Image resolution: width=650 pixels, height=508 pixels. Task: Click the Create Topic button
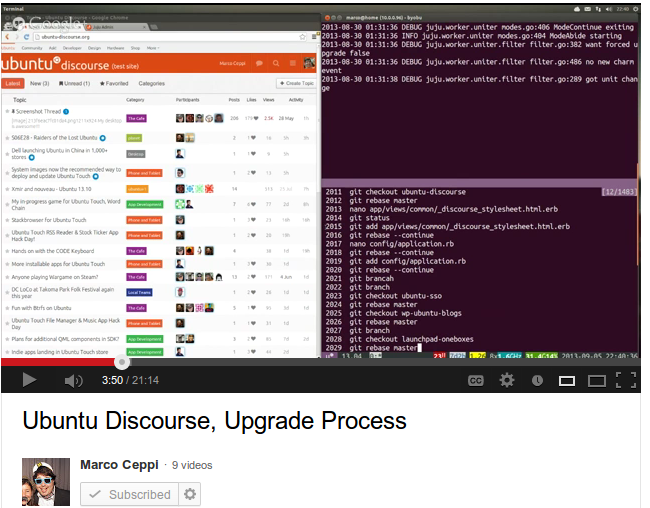pos(297,83)
